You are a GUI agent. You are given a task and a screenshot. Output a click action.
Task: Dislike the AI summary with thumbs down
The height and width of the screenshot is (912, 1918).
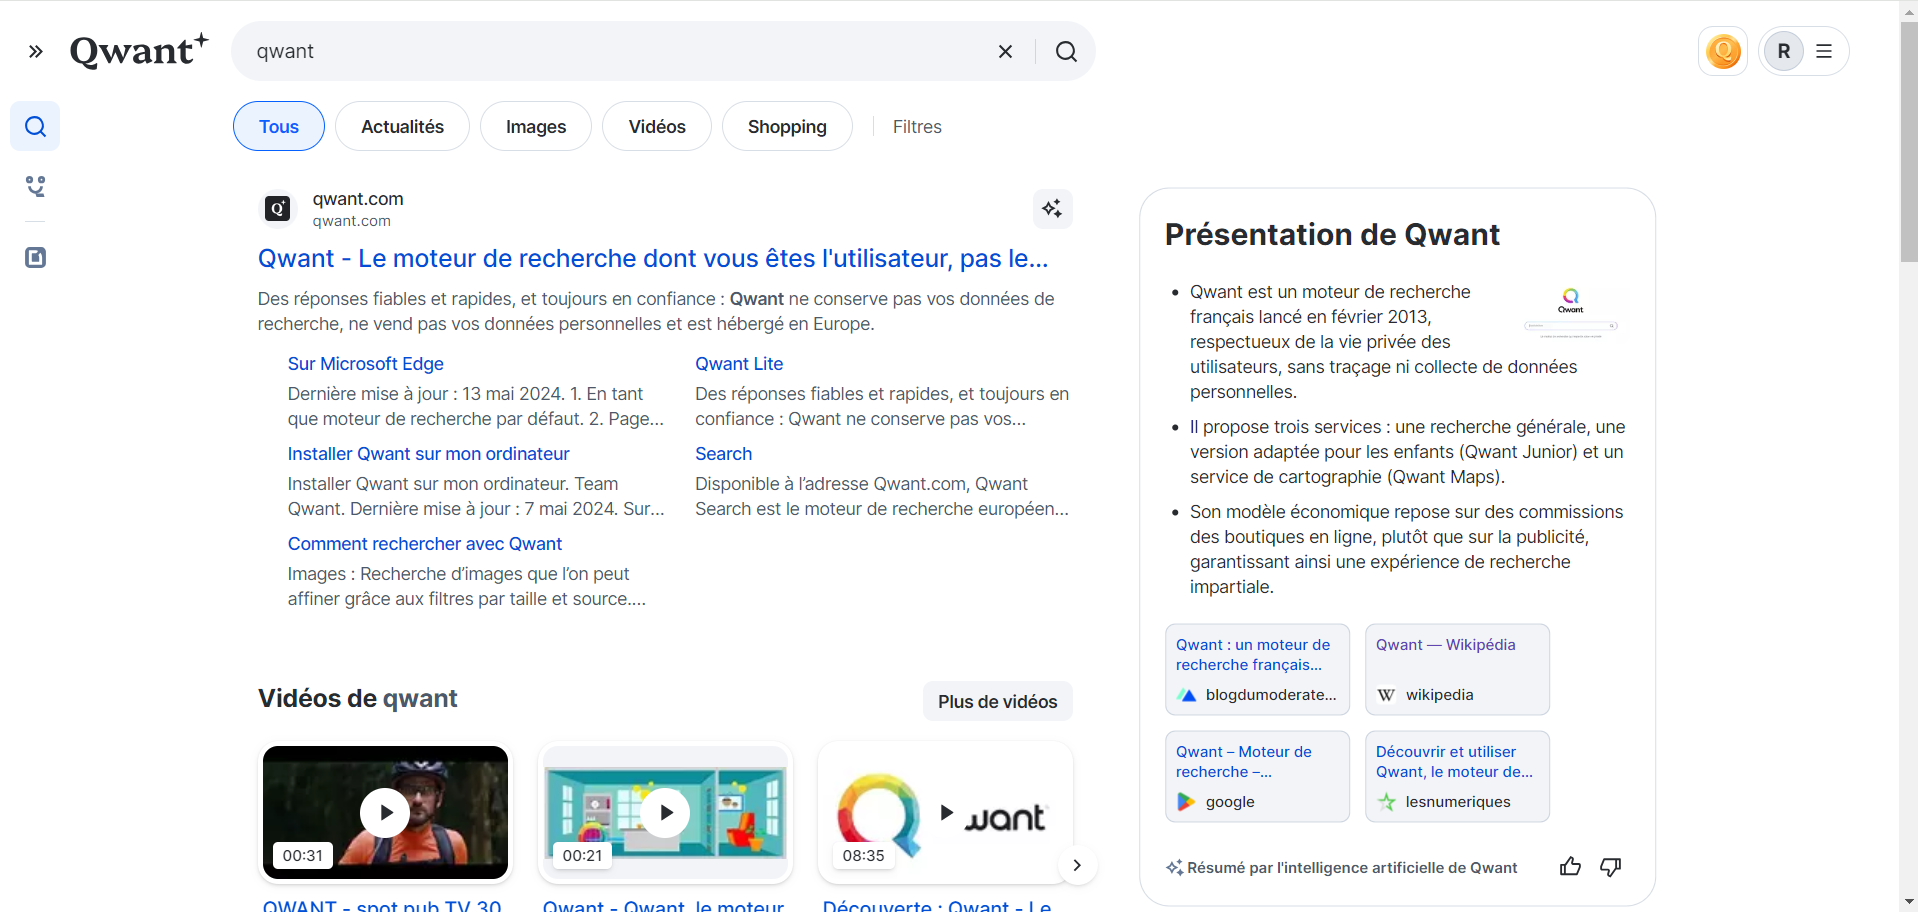1610,867
